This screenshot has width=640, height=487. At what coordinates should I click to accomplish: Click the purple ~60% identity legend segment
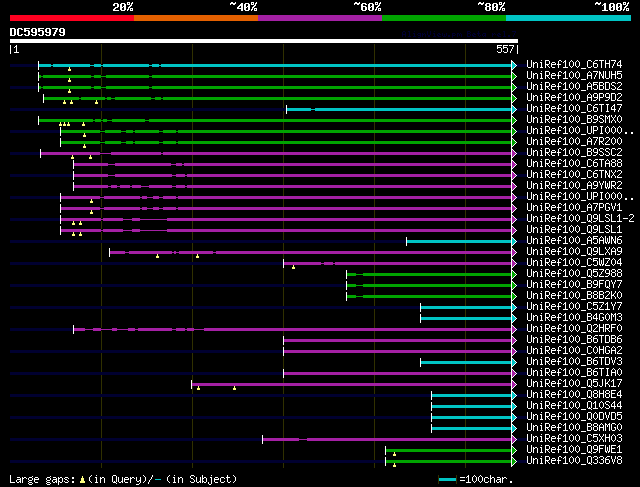pos(320,18)
